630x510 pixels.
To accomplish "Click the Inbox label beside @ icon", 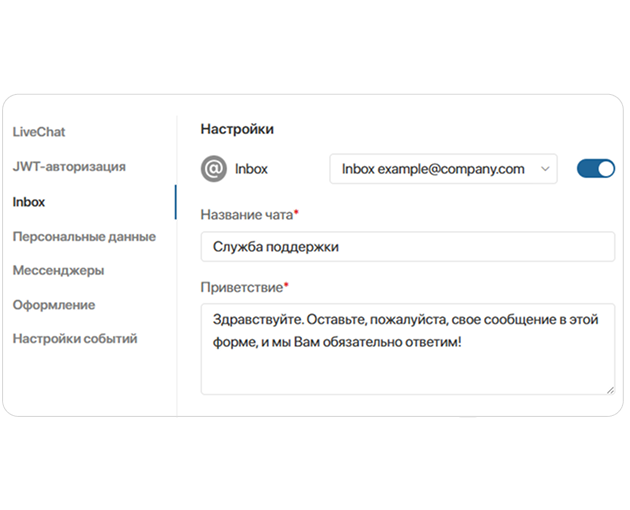I will coord(251,169).
